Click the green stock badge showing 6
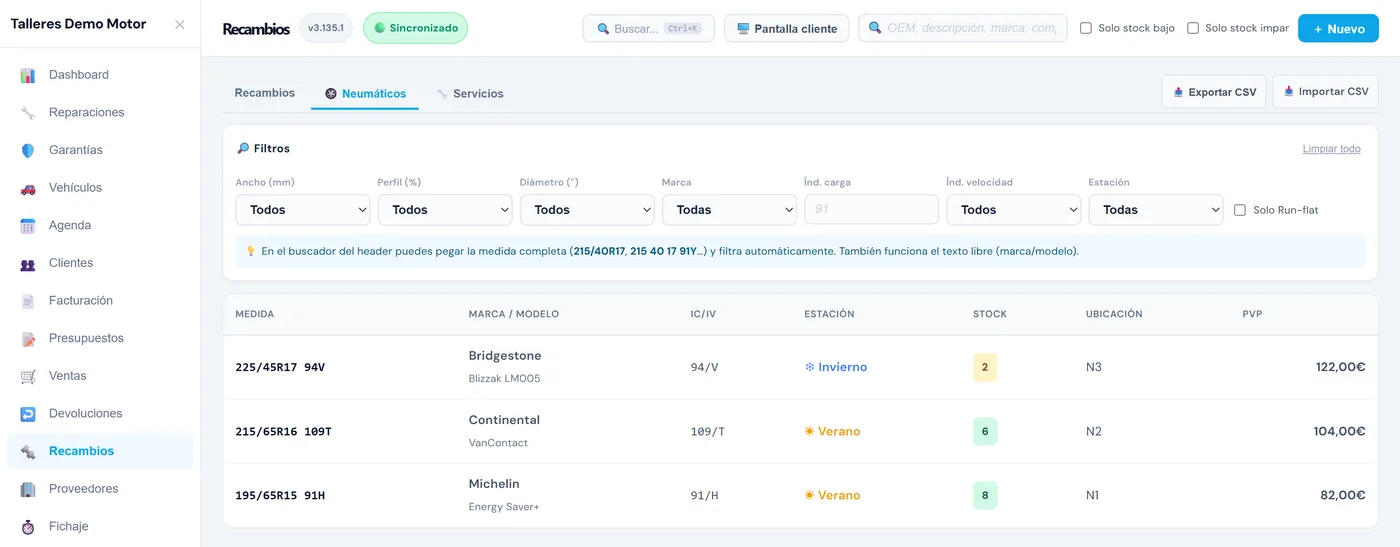This screenshot has width=1400, height=547. pos(985,431)
